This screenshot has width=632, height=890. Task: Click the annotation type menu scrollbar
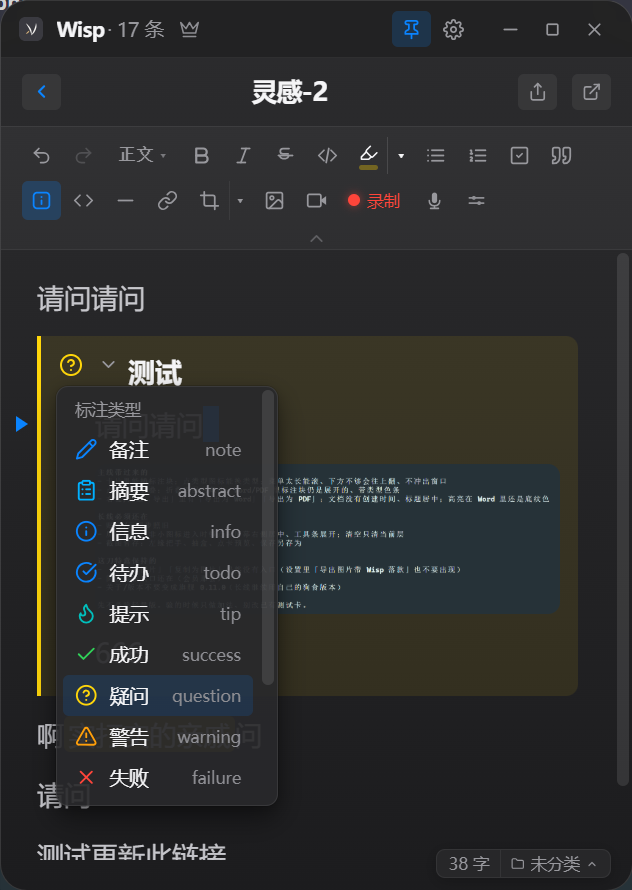pos(267,538)
